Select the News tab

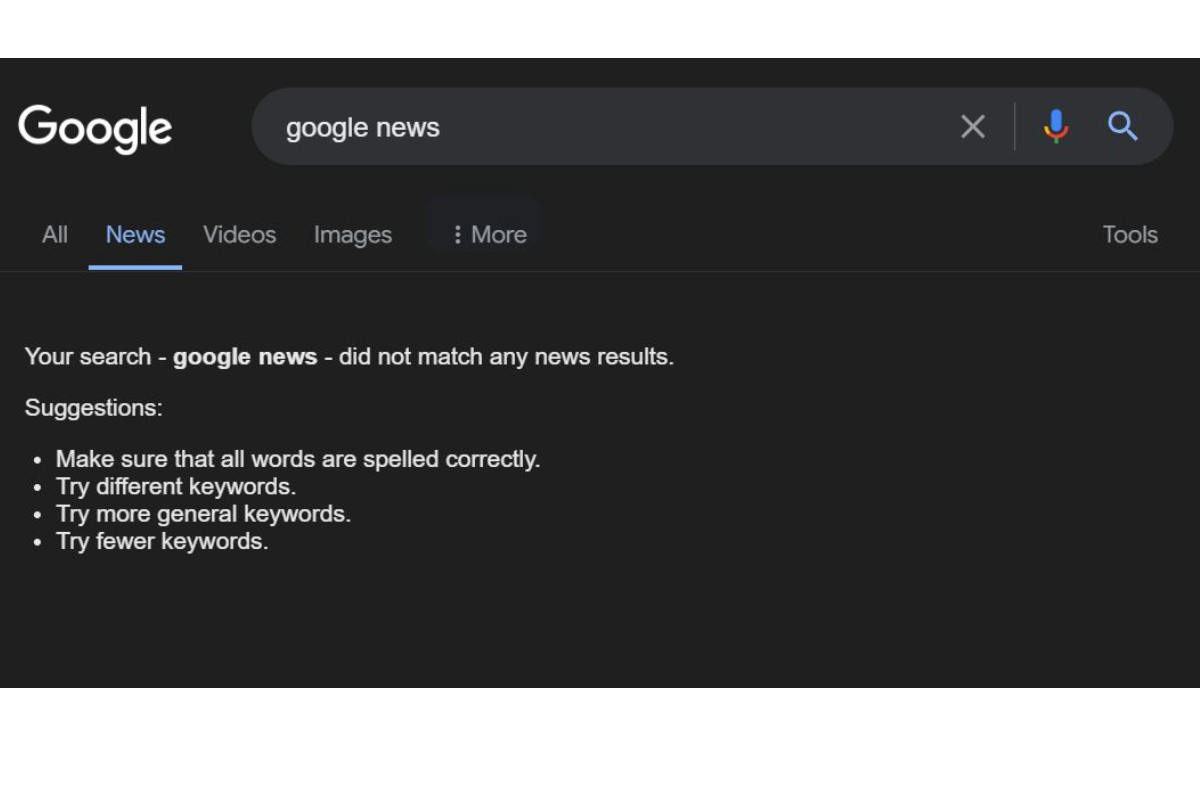[x=135, y=235]
